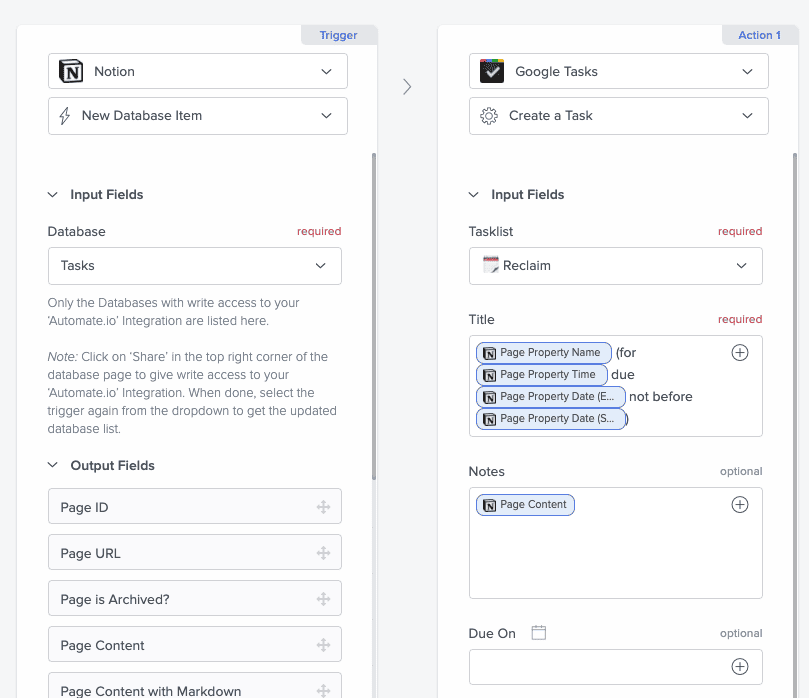Click the gear icon beside Create a Task
Image resolution: width=809 pixels, height=698 pixels.
click(x=489, y=116)
